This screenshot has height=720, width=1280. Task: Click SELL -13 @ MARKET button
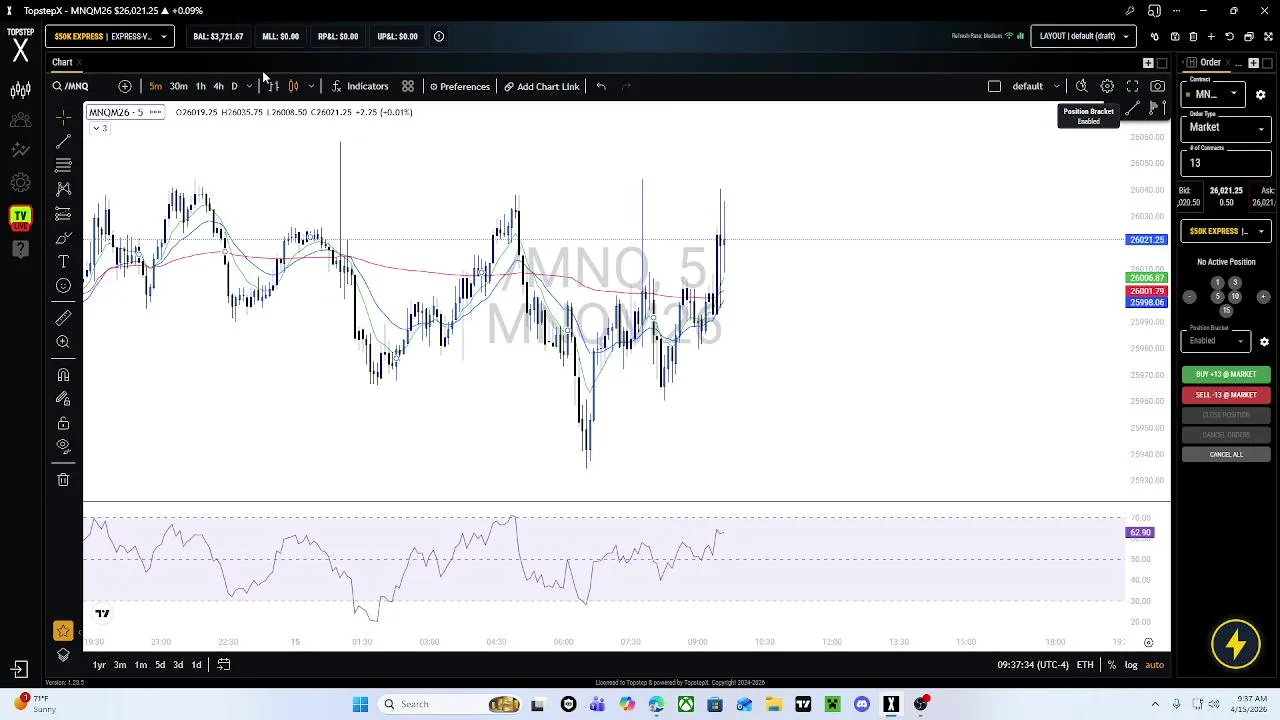(1226, 395)
